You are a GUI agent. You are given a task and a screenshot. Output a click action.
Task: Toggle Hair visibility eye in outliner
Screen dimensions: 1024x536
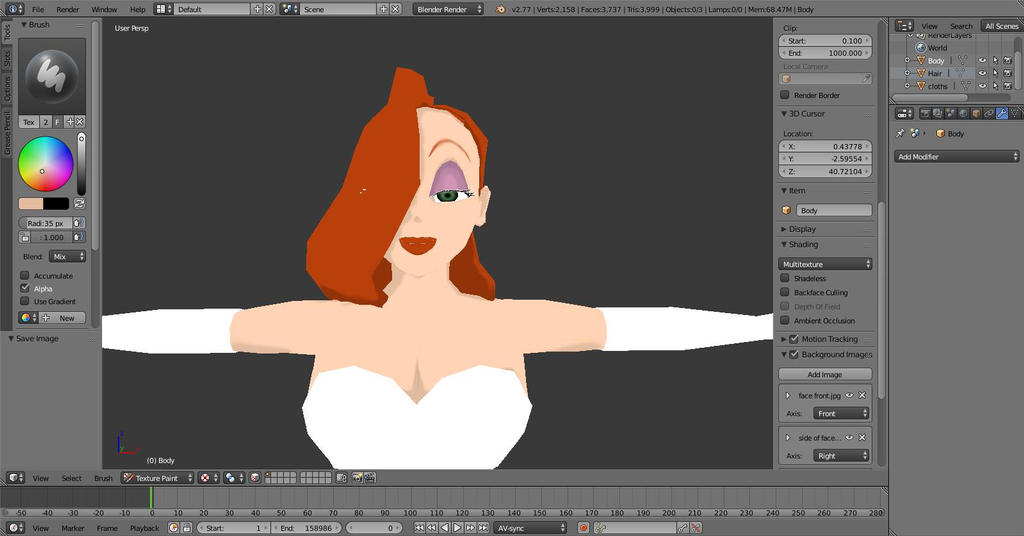[982, 73]
